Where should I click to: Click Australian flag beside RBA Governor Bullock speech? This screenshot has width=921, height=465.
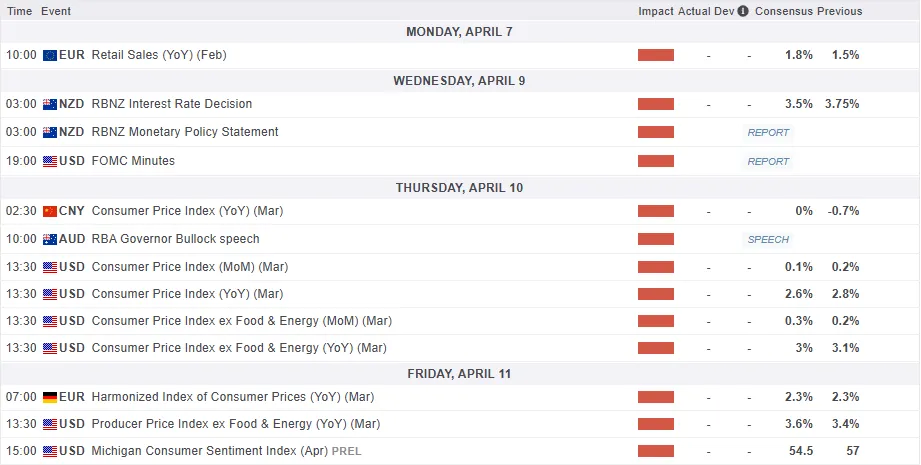(50, 239)
